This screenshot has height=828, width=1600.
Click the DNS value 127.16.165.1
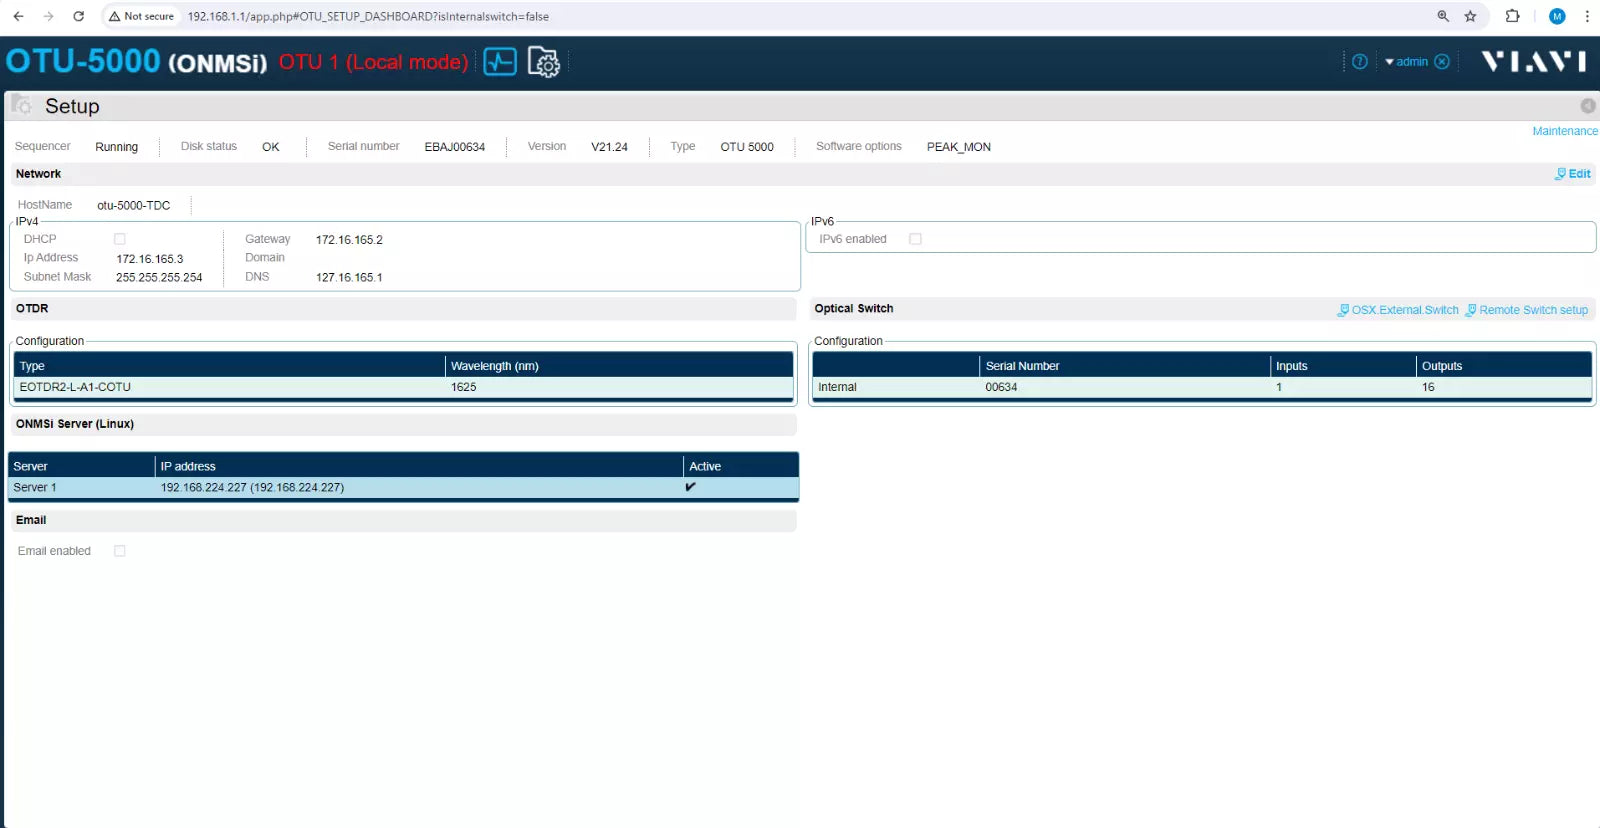pos(349,278)
